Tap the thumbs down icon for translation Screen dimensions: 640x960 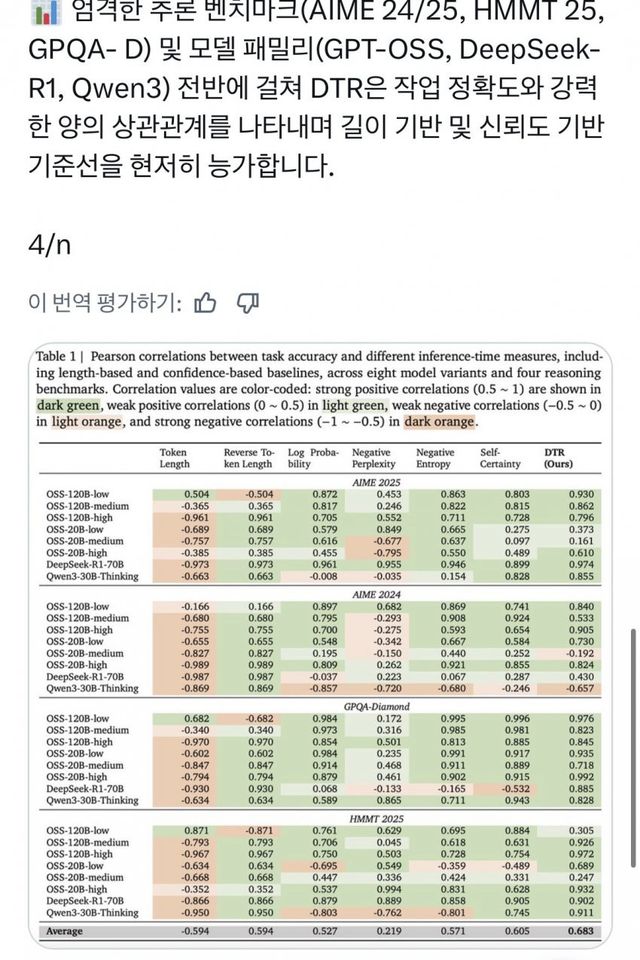click(250, 302)
